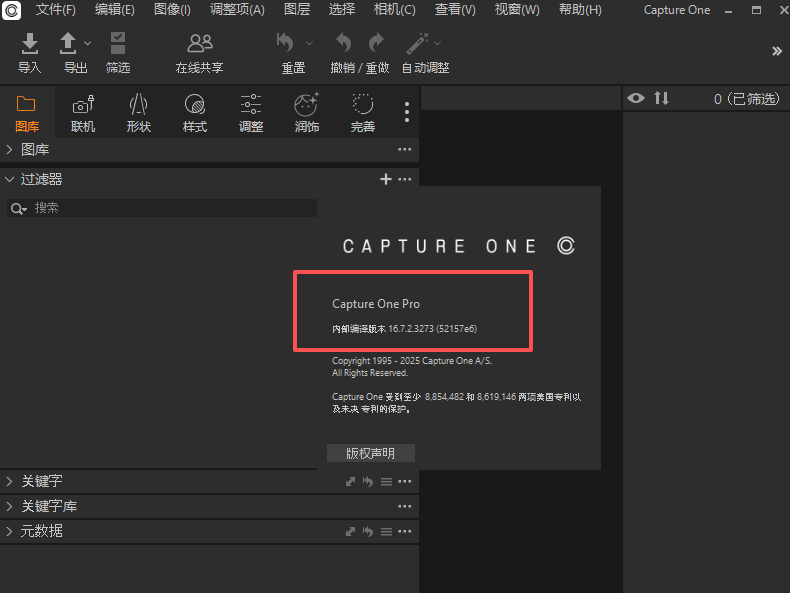Collapse the Filters (过滤器) panel
Image resolution: width=790 pixels, height=593 pixels.
(x=9, y=179)
